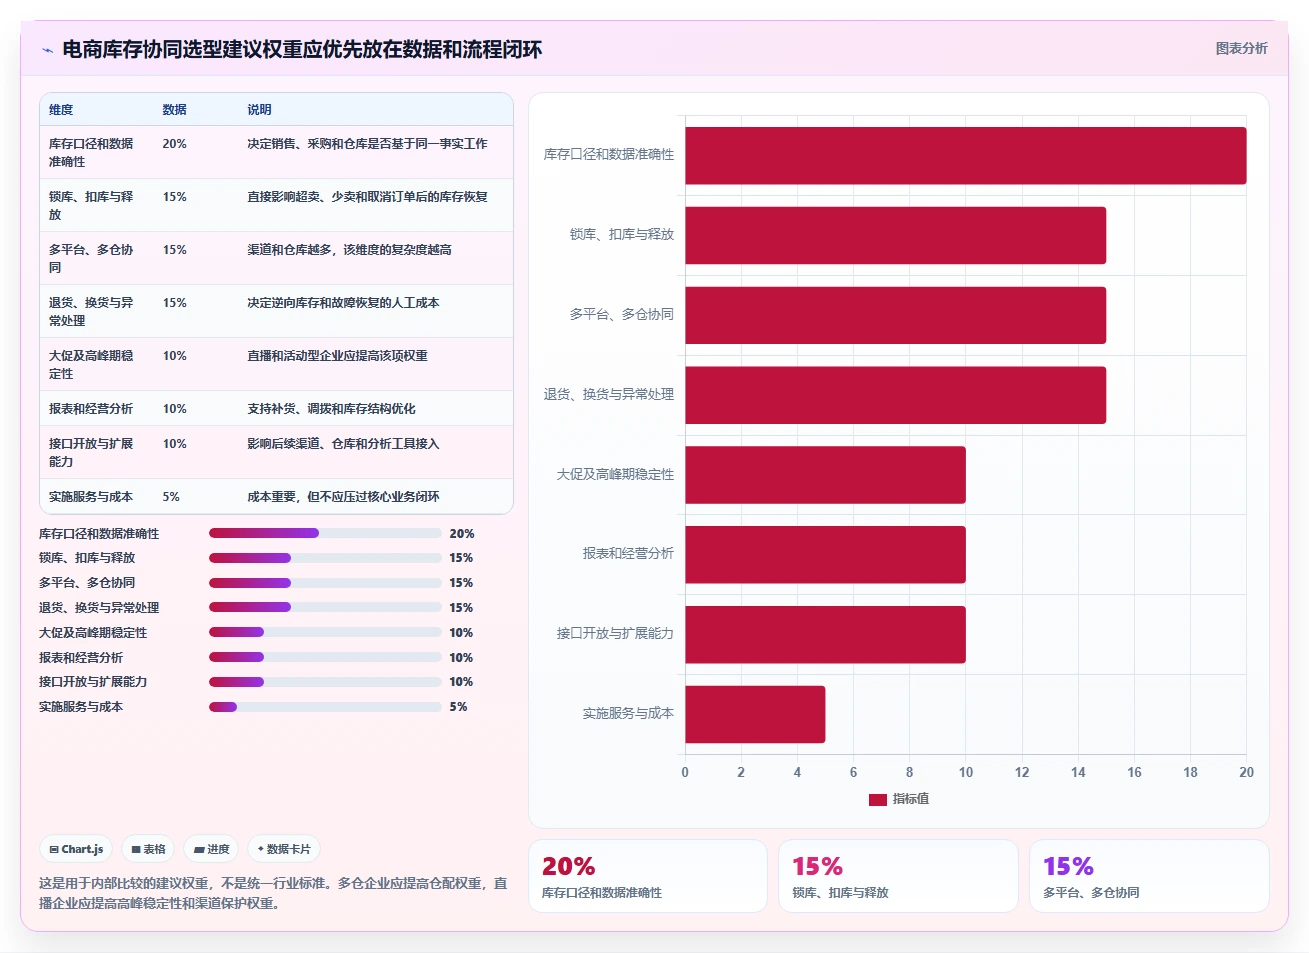Click the title 电商库存协同选型建议权重
This screenshot has height=953, width=1309.
[x=302, y=50]
